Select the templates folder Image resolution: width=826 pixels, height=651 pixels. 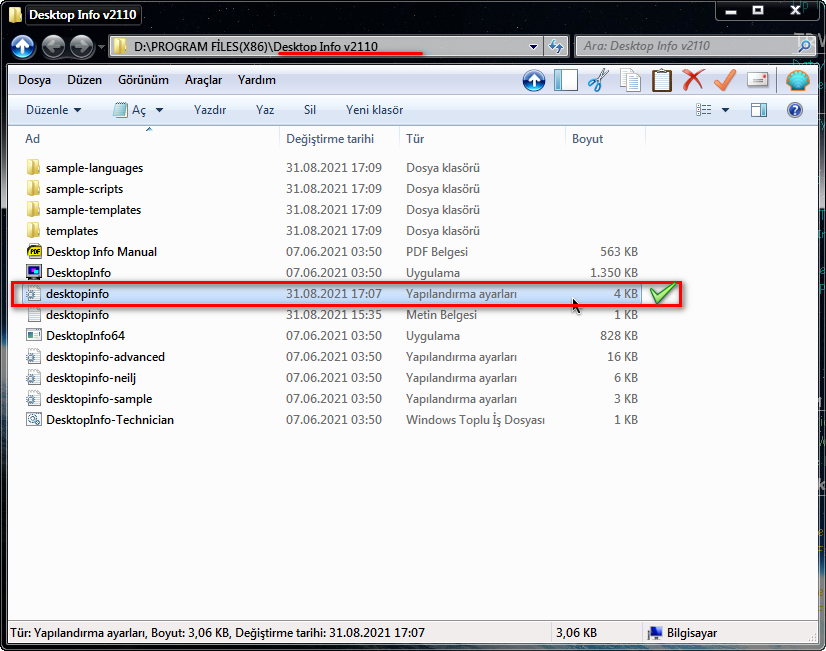pyautogui.click(x=332, y=231)
